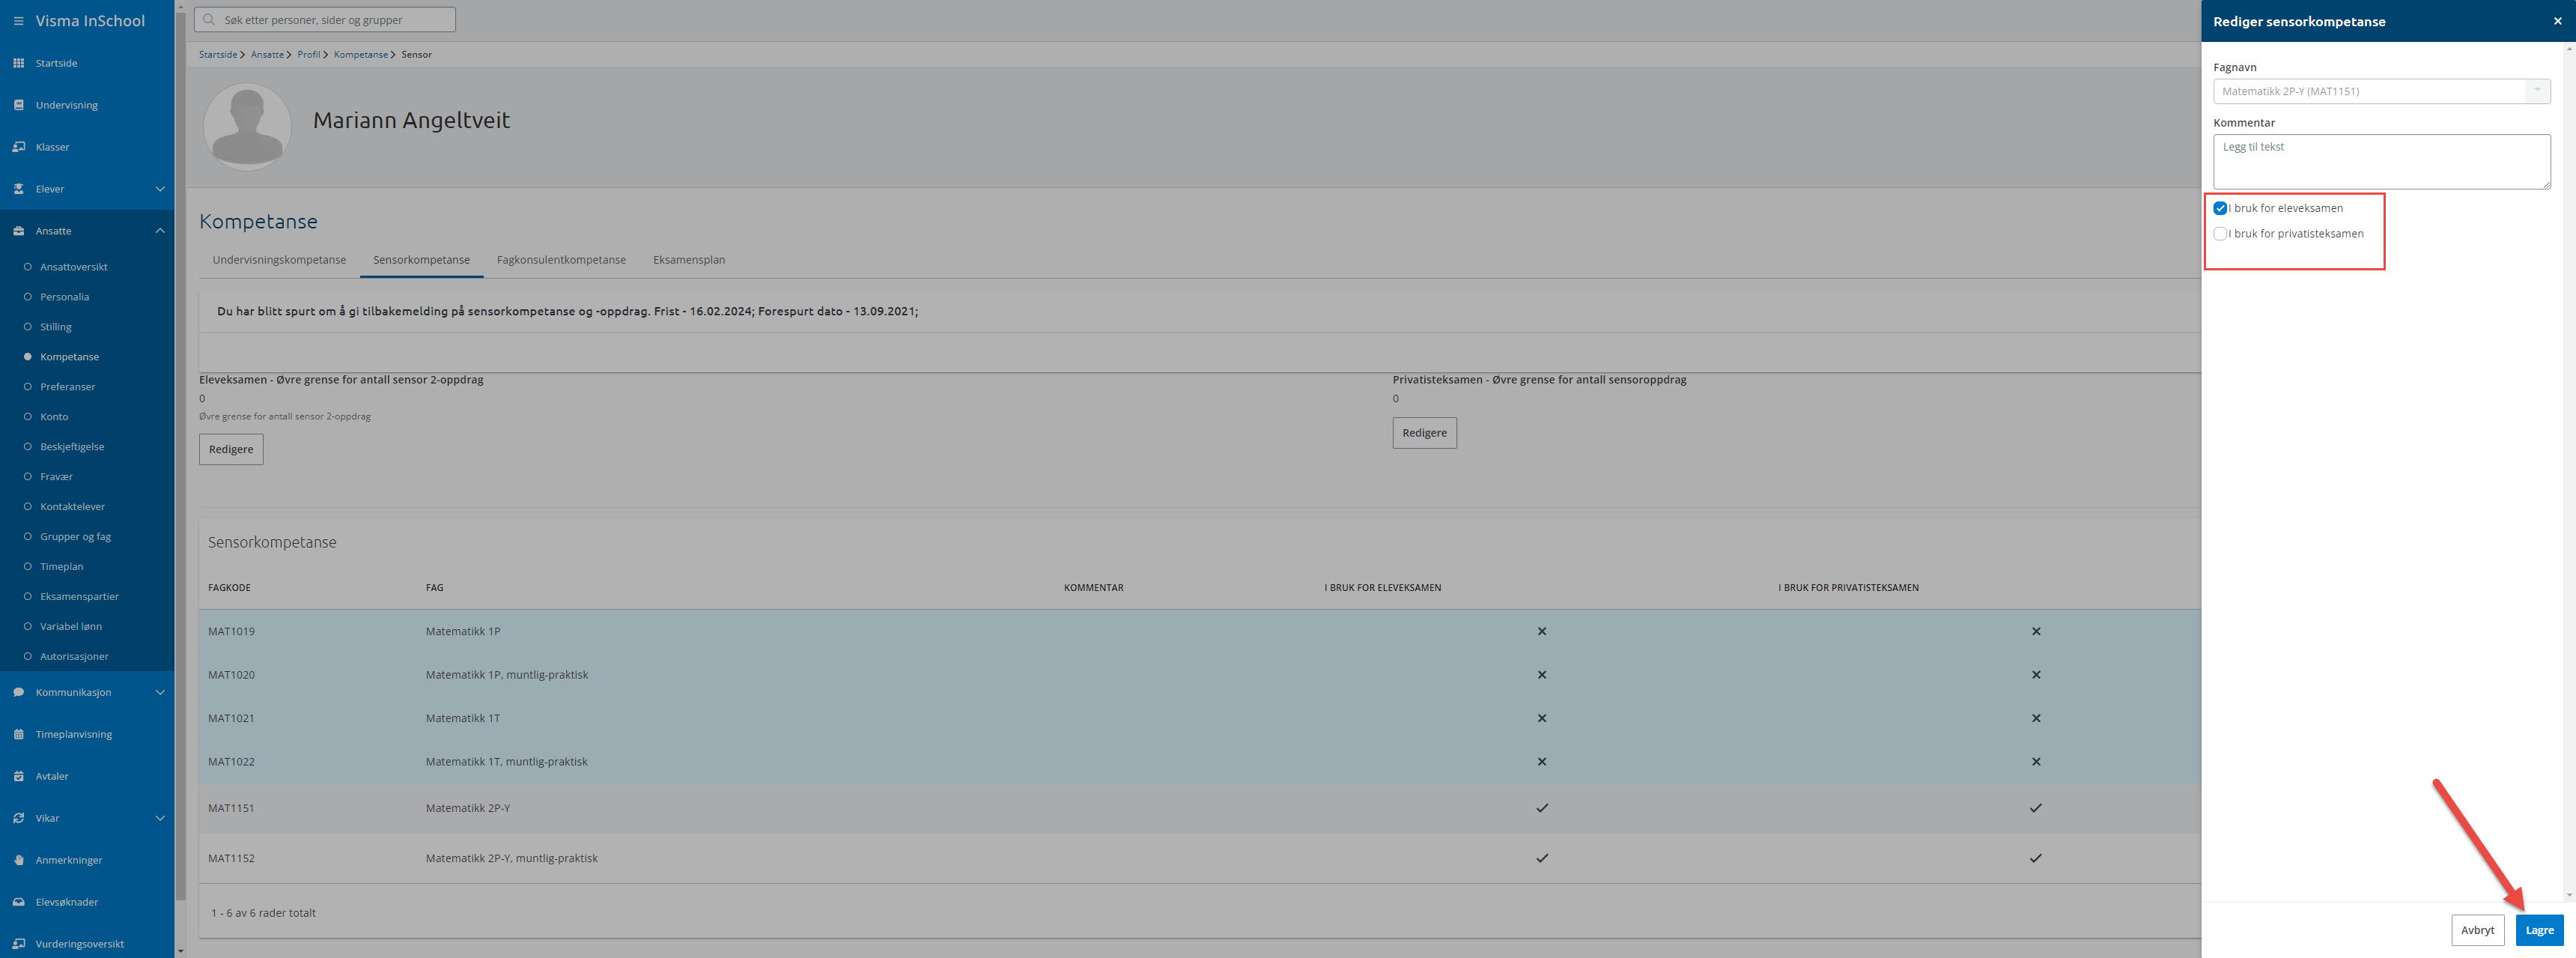2576x958 pixels.
Task: Go to Startside breadcrumb link
Action: tap(218, 55)
